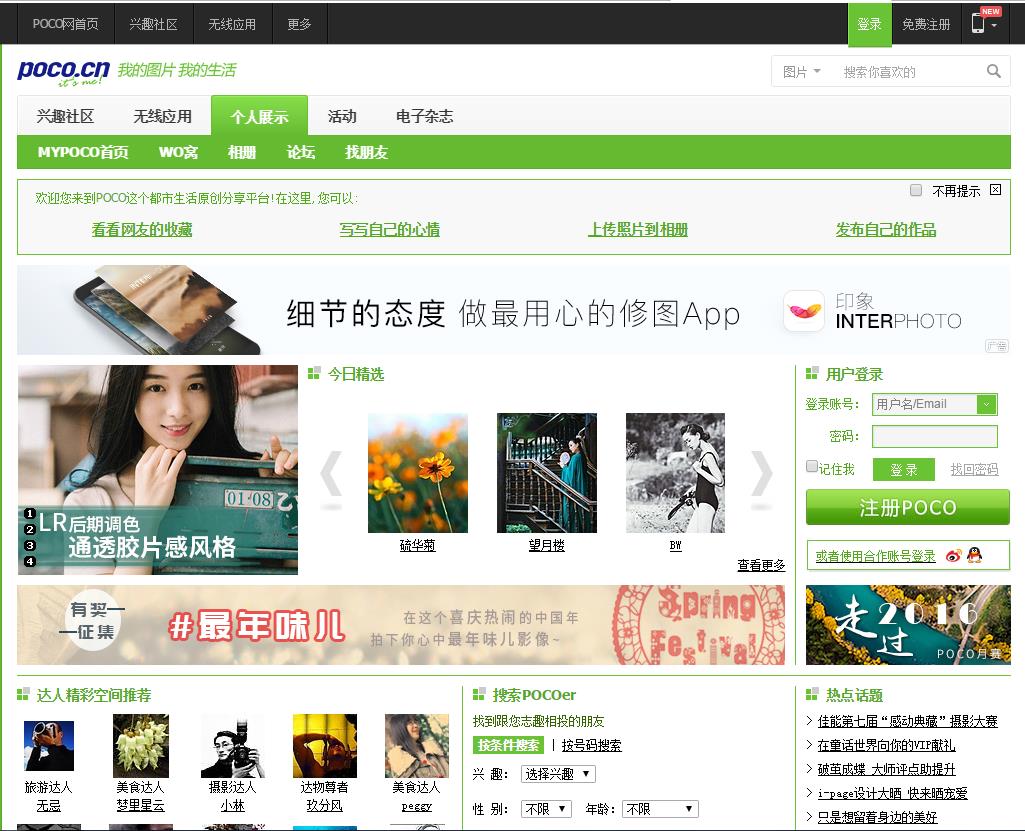This screenshot has height=831, width=1025.
Task: Open 相册 in green bar
Action: [242, 152]
